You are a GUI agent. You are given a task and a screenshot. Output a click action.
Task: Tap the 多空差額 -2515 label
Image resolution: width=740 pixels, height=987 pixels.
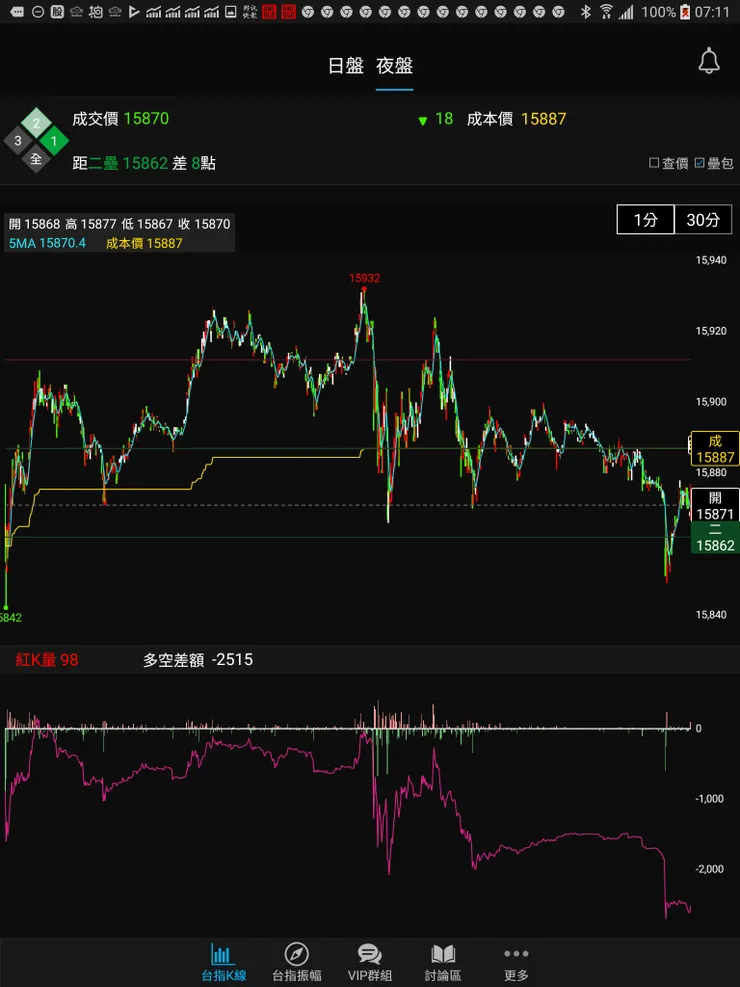[198, 660]
